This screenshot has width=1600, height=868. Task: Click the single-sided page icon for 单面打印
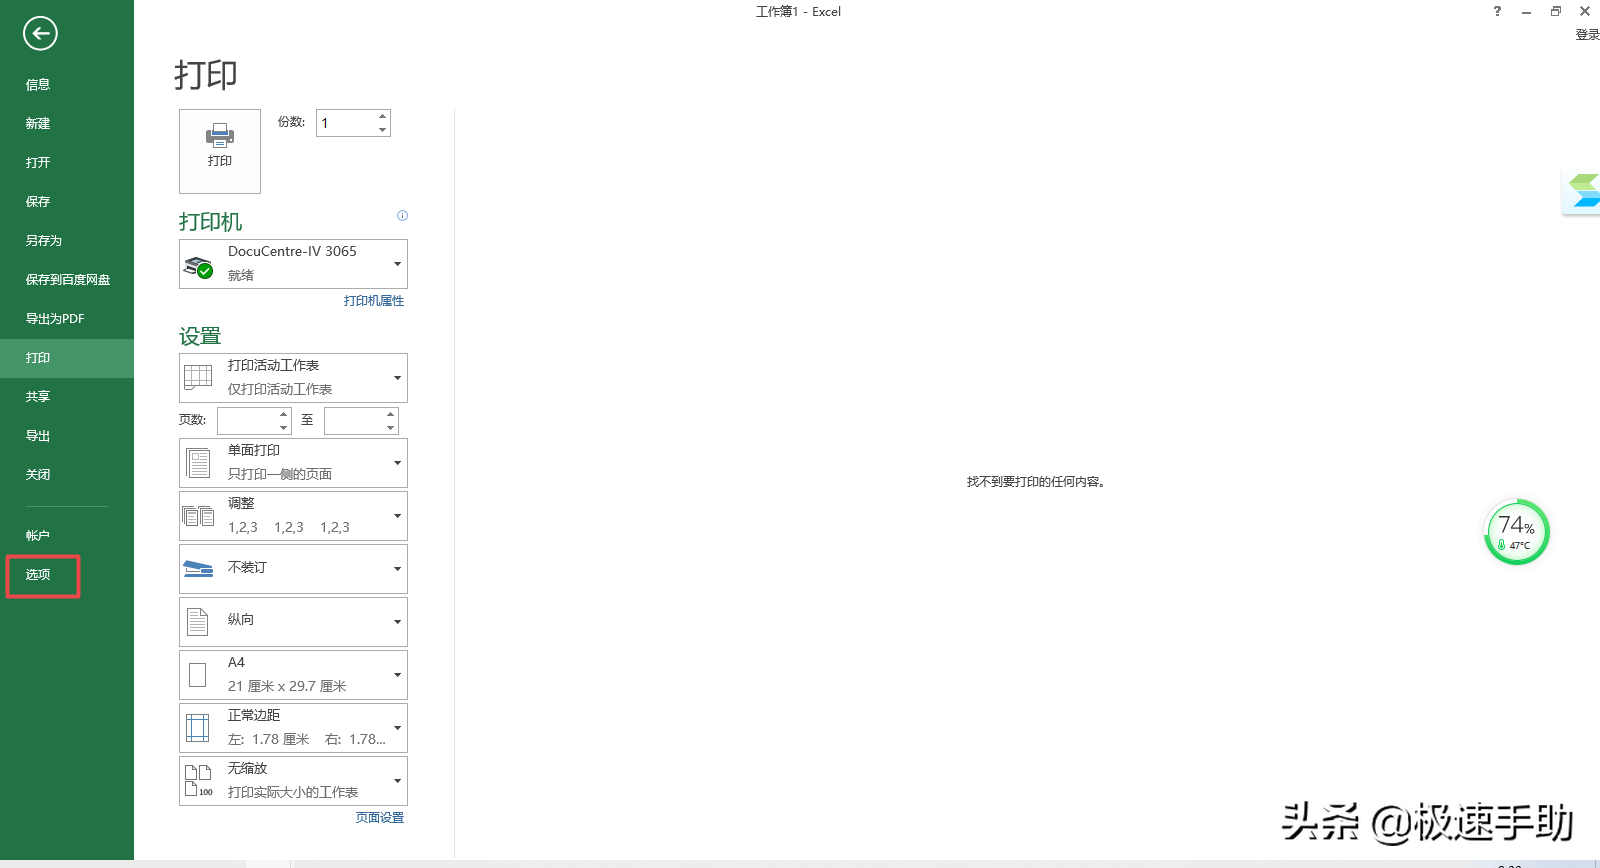tap(198, 462)
